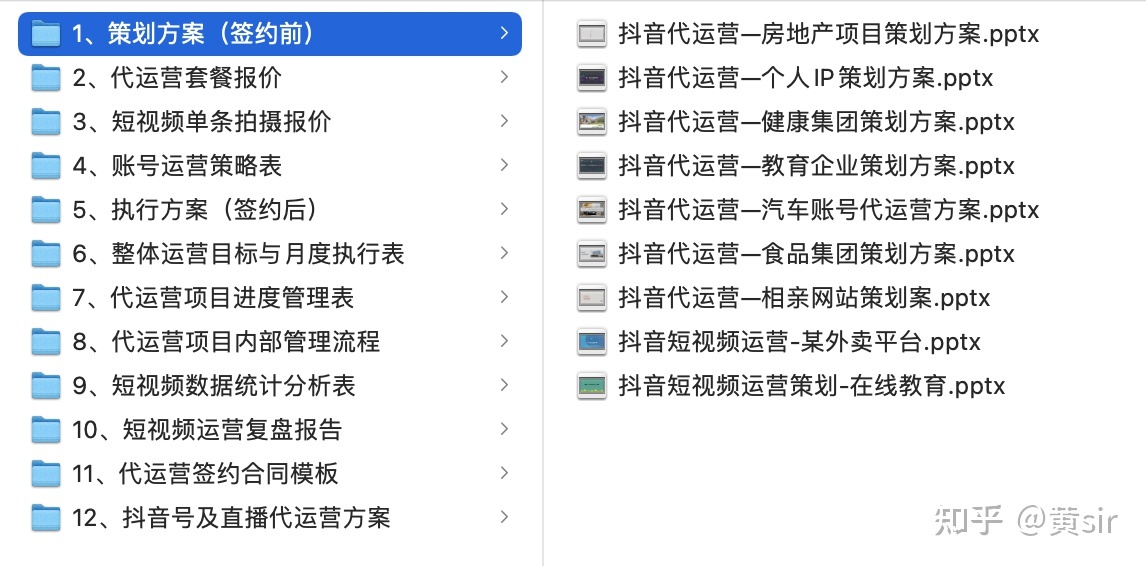Select folder 6、整体运营目标与月度执行表
This screenshot has width=1146, height=566.
point(238,254)
